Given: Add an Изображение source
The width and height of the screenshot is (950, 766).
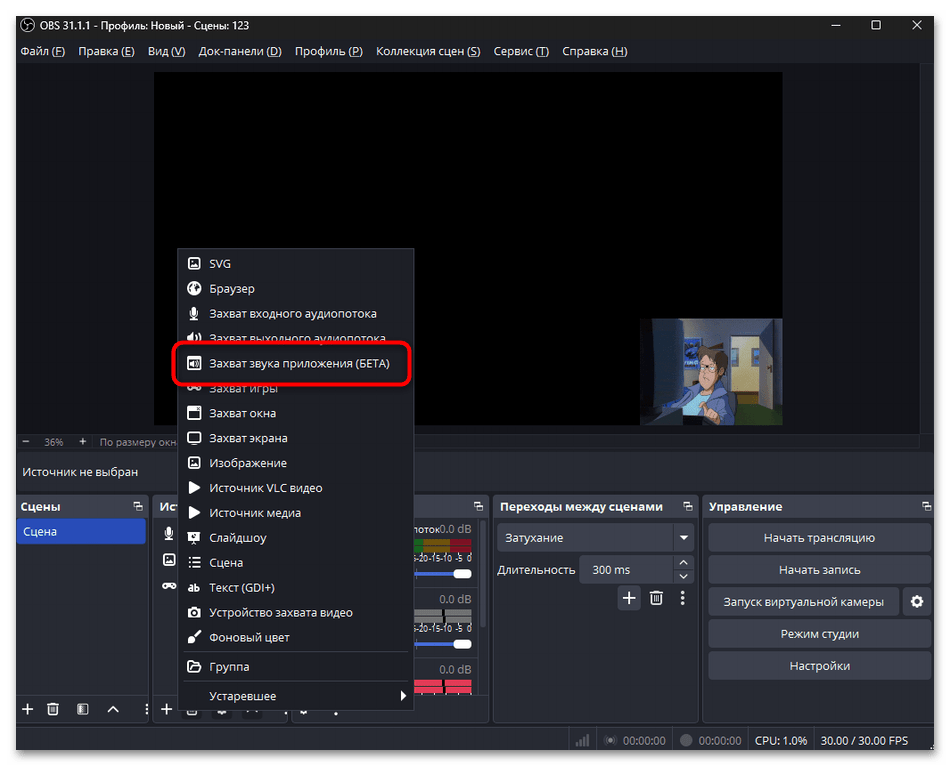Looking at the screenshot, I should pos(296,463).
